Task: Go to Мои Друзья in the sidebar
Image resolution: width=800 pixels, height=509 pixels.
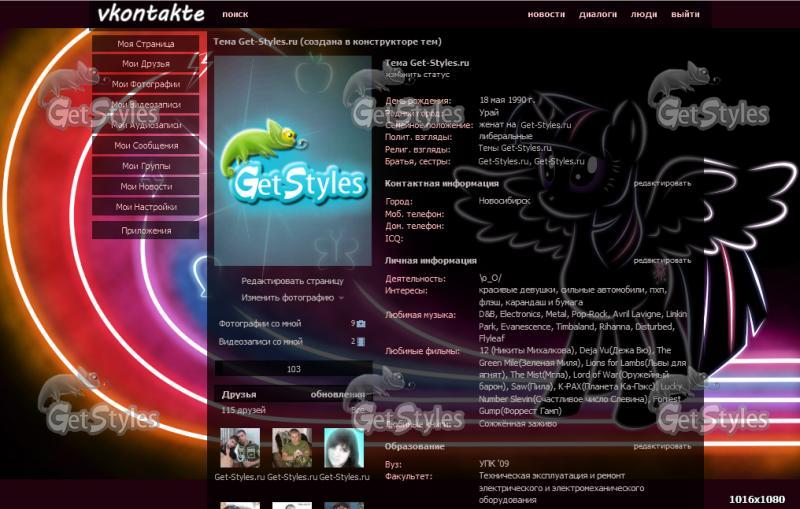Action: (x=146, y=65)
